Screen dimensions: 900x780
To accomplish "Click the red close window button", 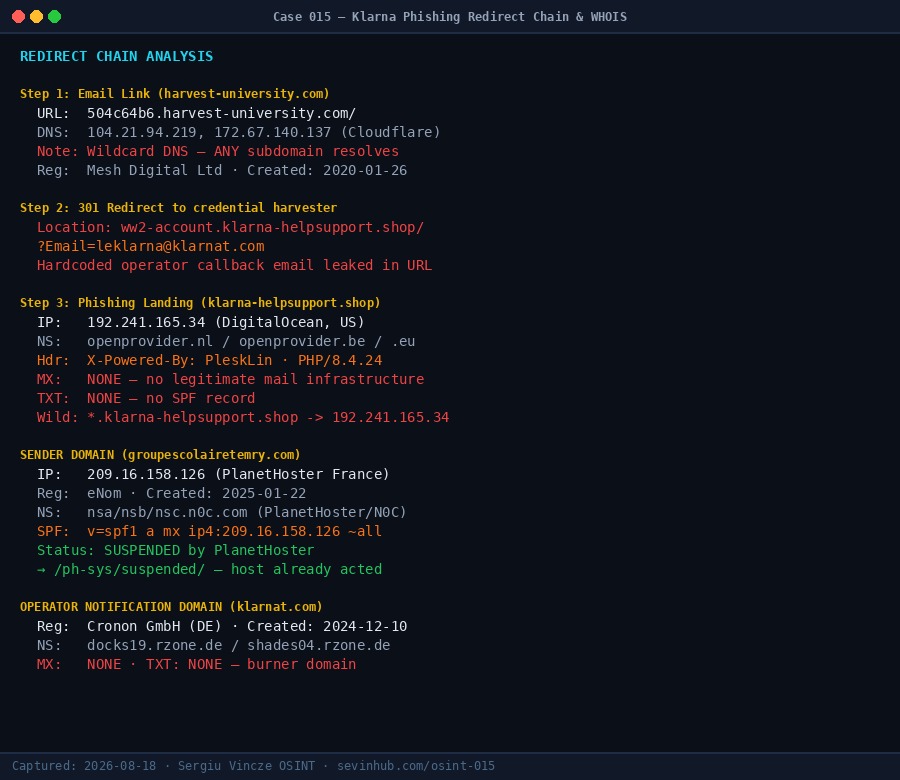I will (18, 17).
